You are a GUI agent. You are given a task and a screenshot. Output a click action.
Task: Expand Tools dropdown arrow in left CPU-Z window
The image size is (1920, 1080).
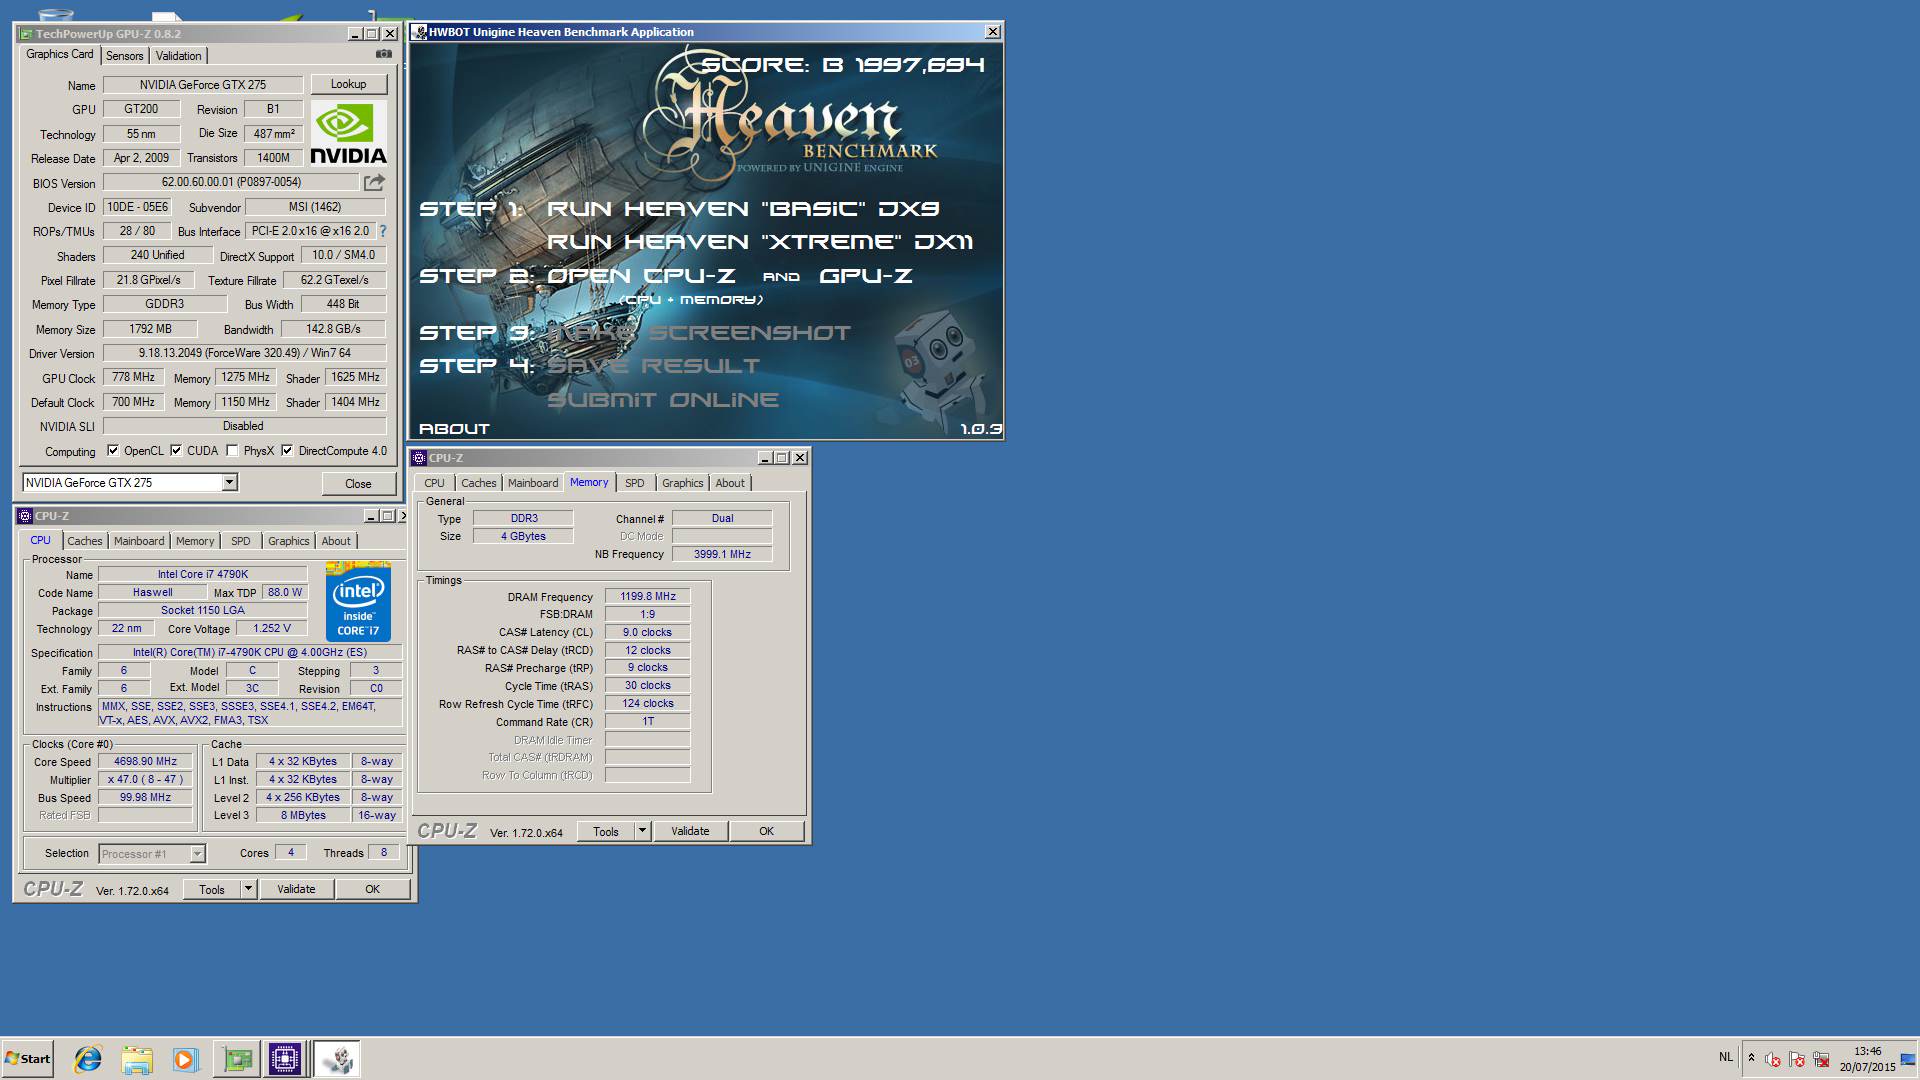click(248, 889)
